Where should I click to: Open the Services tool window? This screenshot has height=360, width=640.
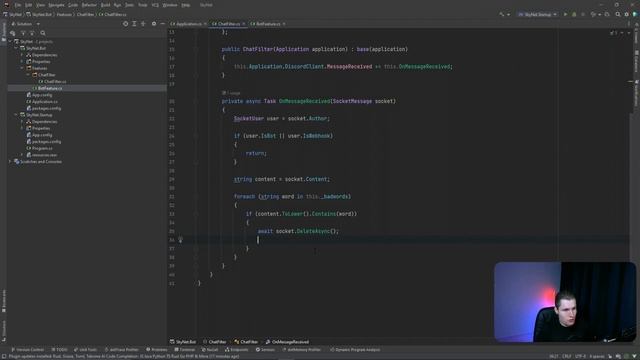[x=265, y=349]
